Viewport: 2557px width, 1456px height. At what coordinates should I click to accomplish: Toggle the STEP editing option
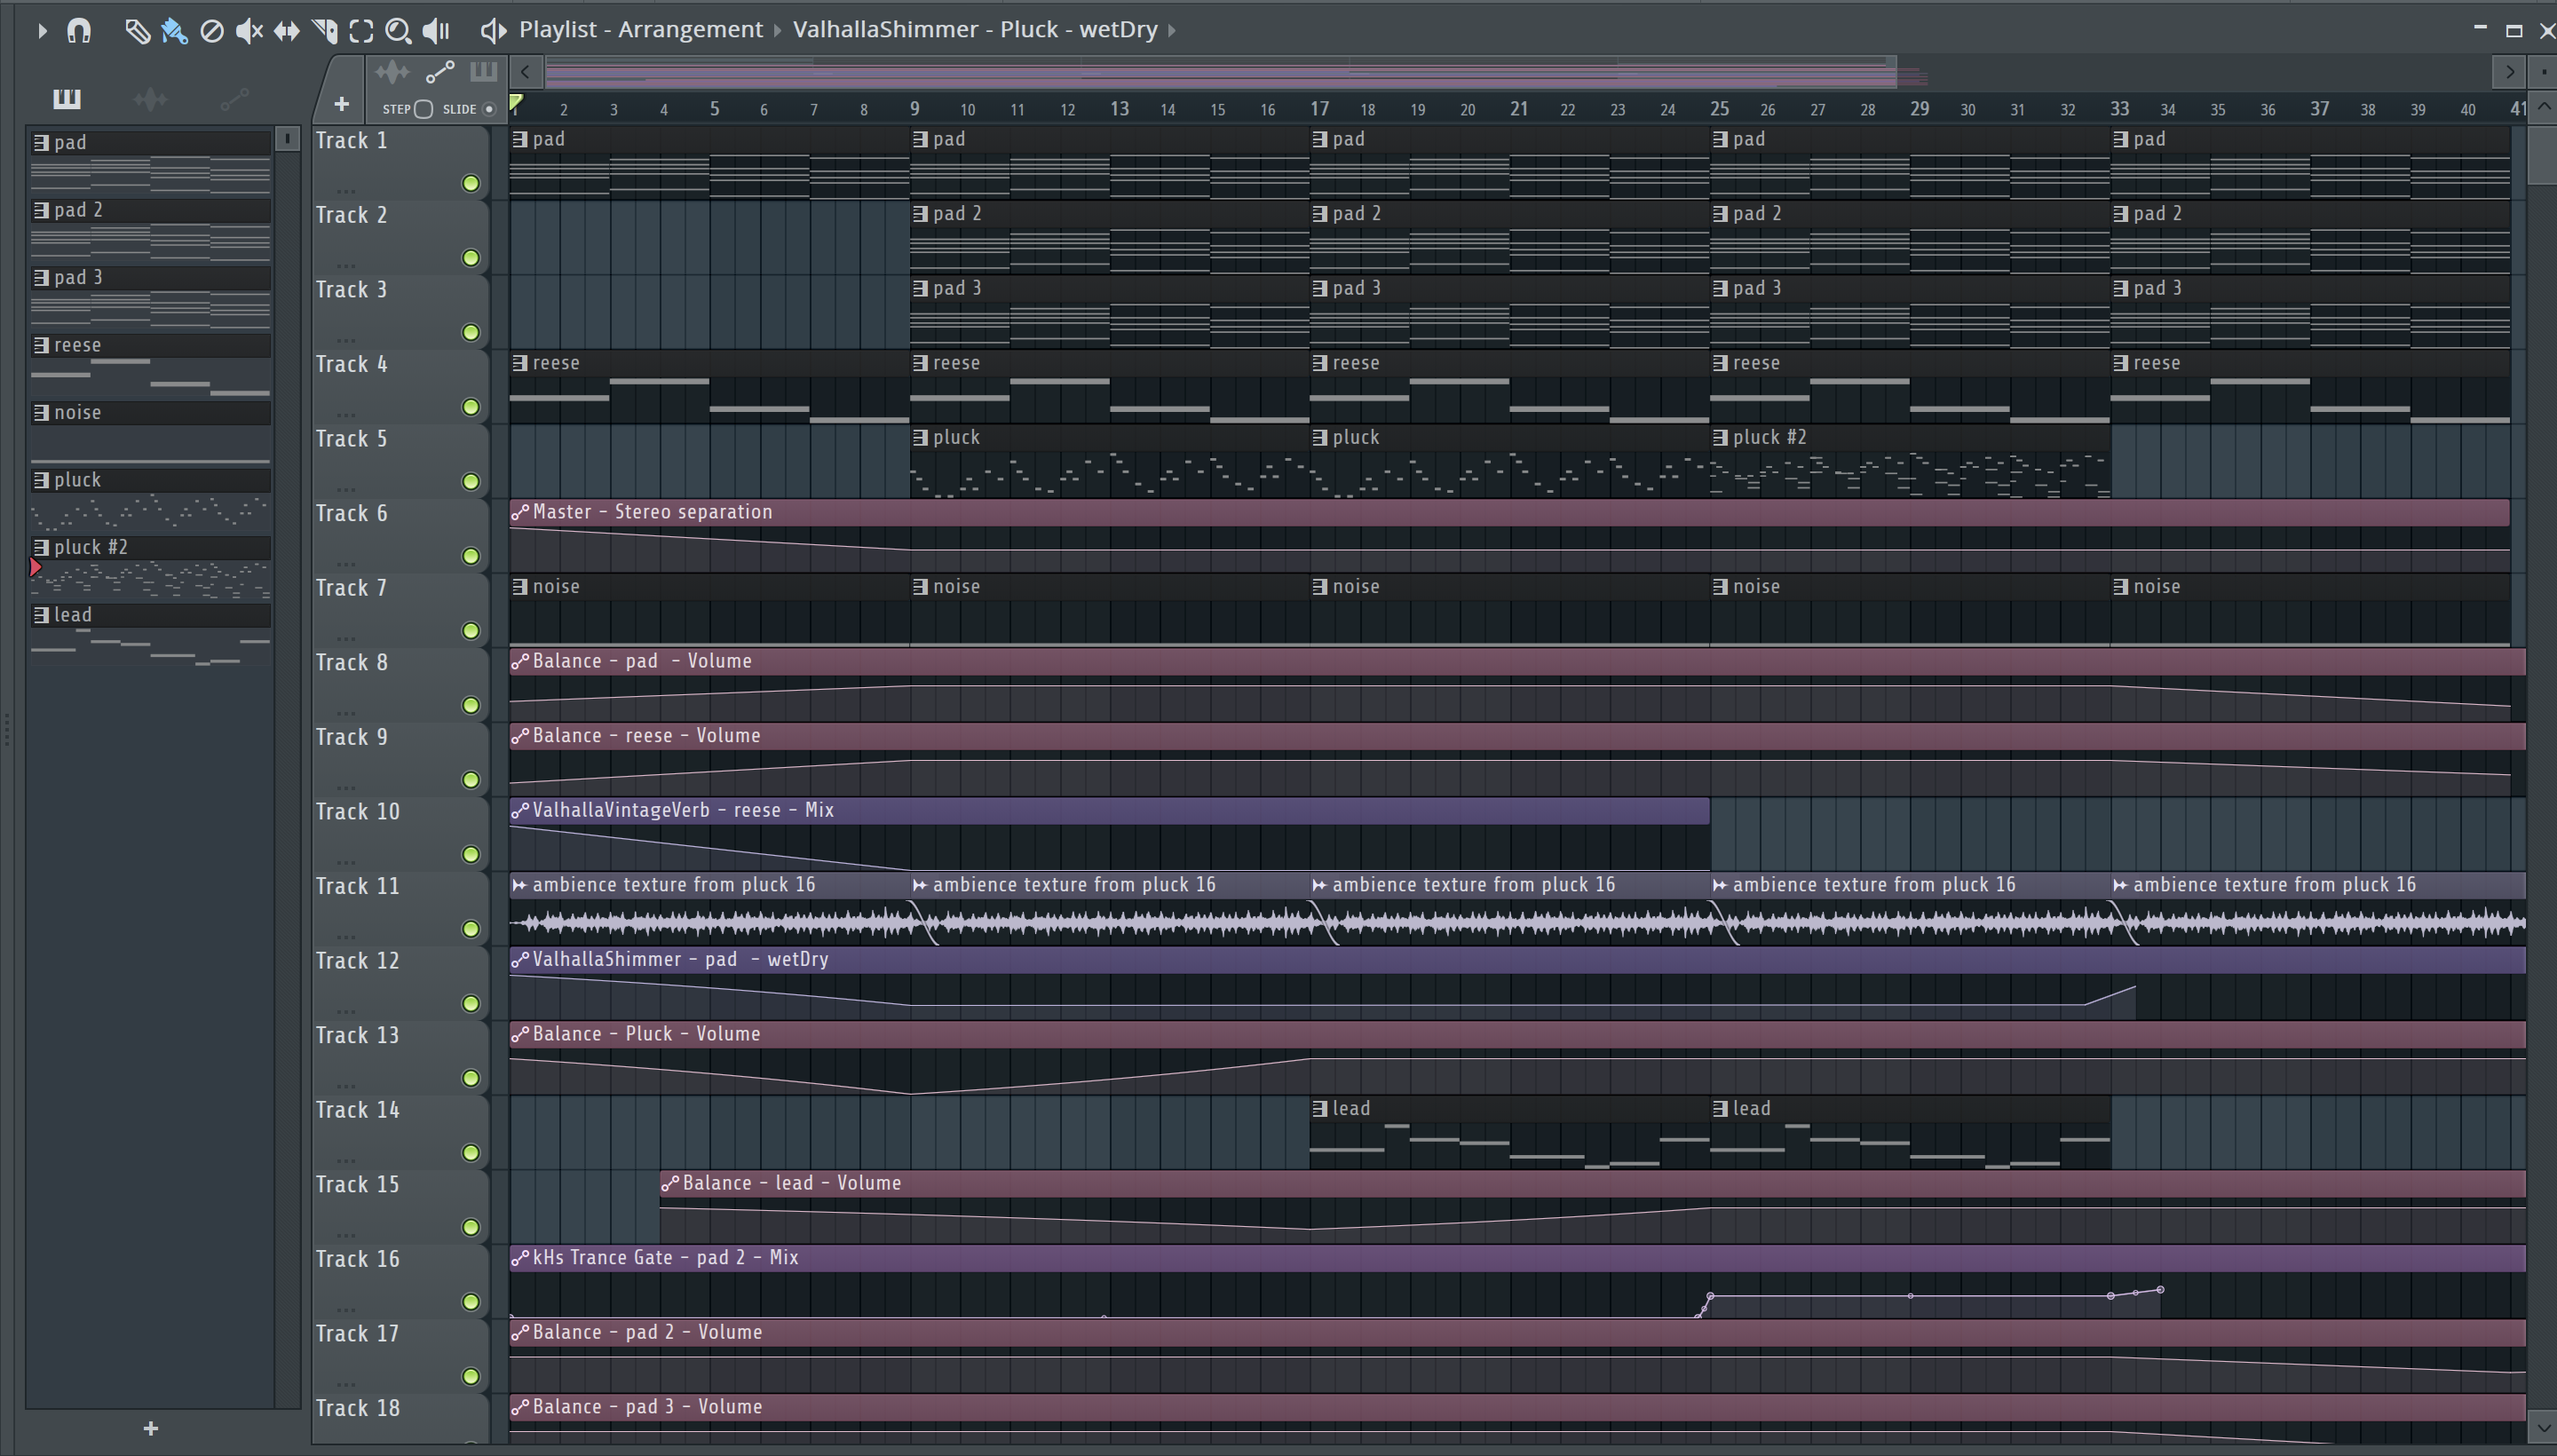[423, 109]
